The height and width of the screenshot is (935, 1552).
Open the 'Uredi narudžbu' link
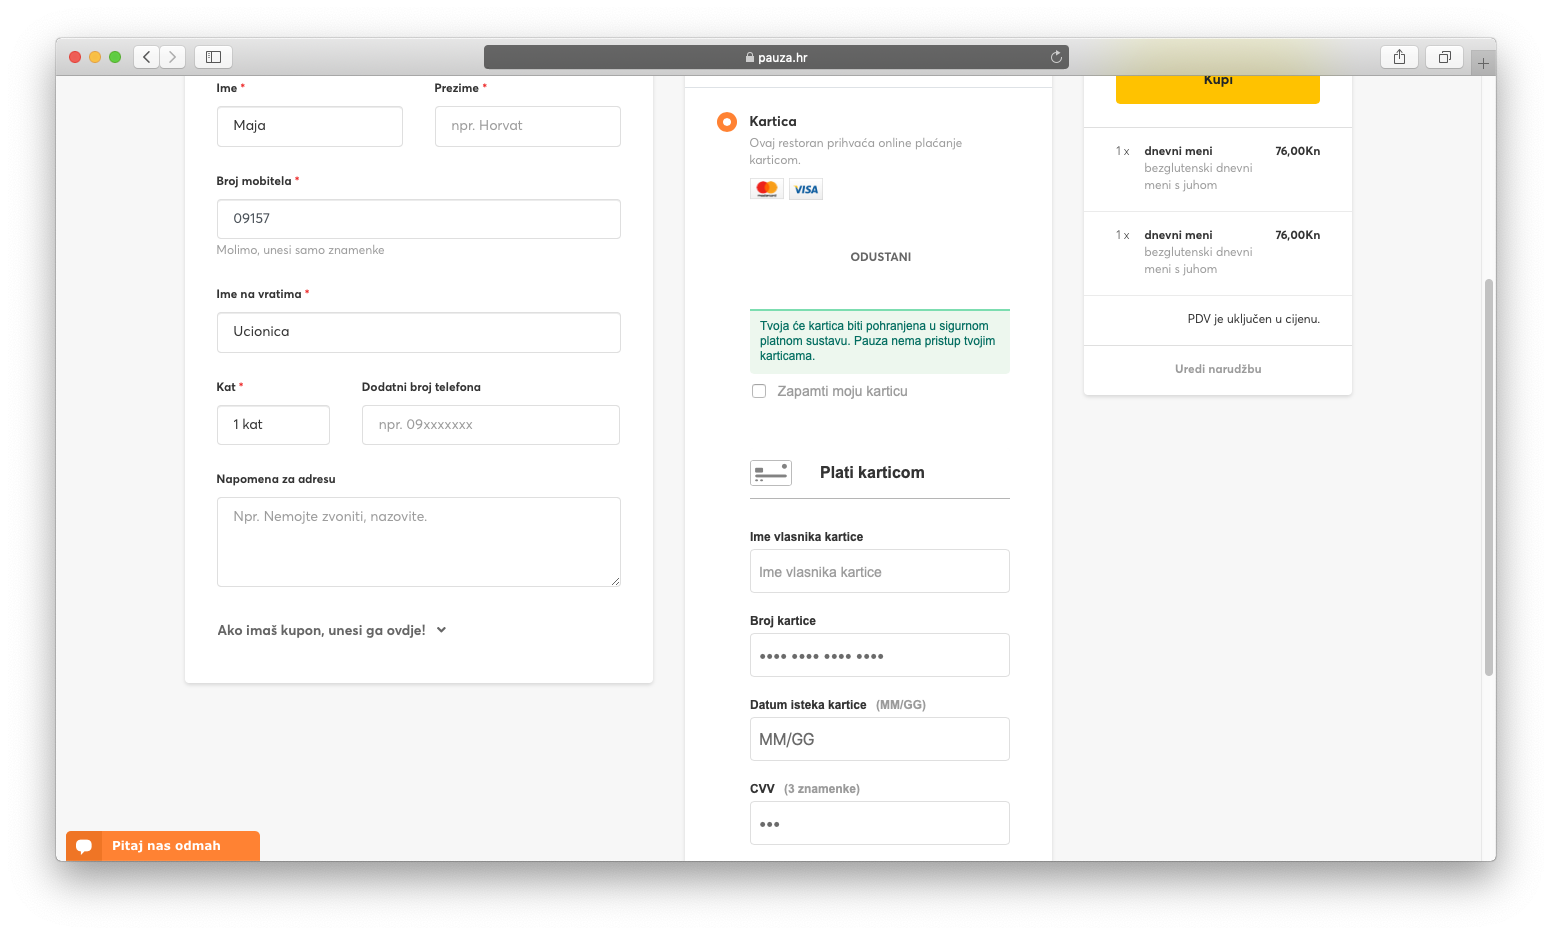pyautogui.click(x=1217, y=369)
